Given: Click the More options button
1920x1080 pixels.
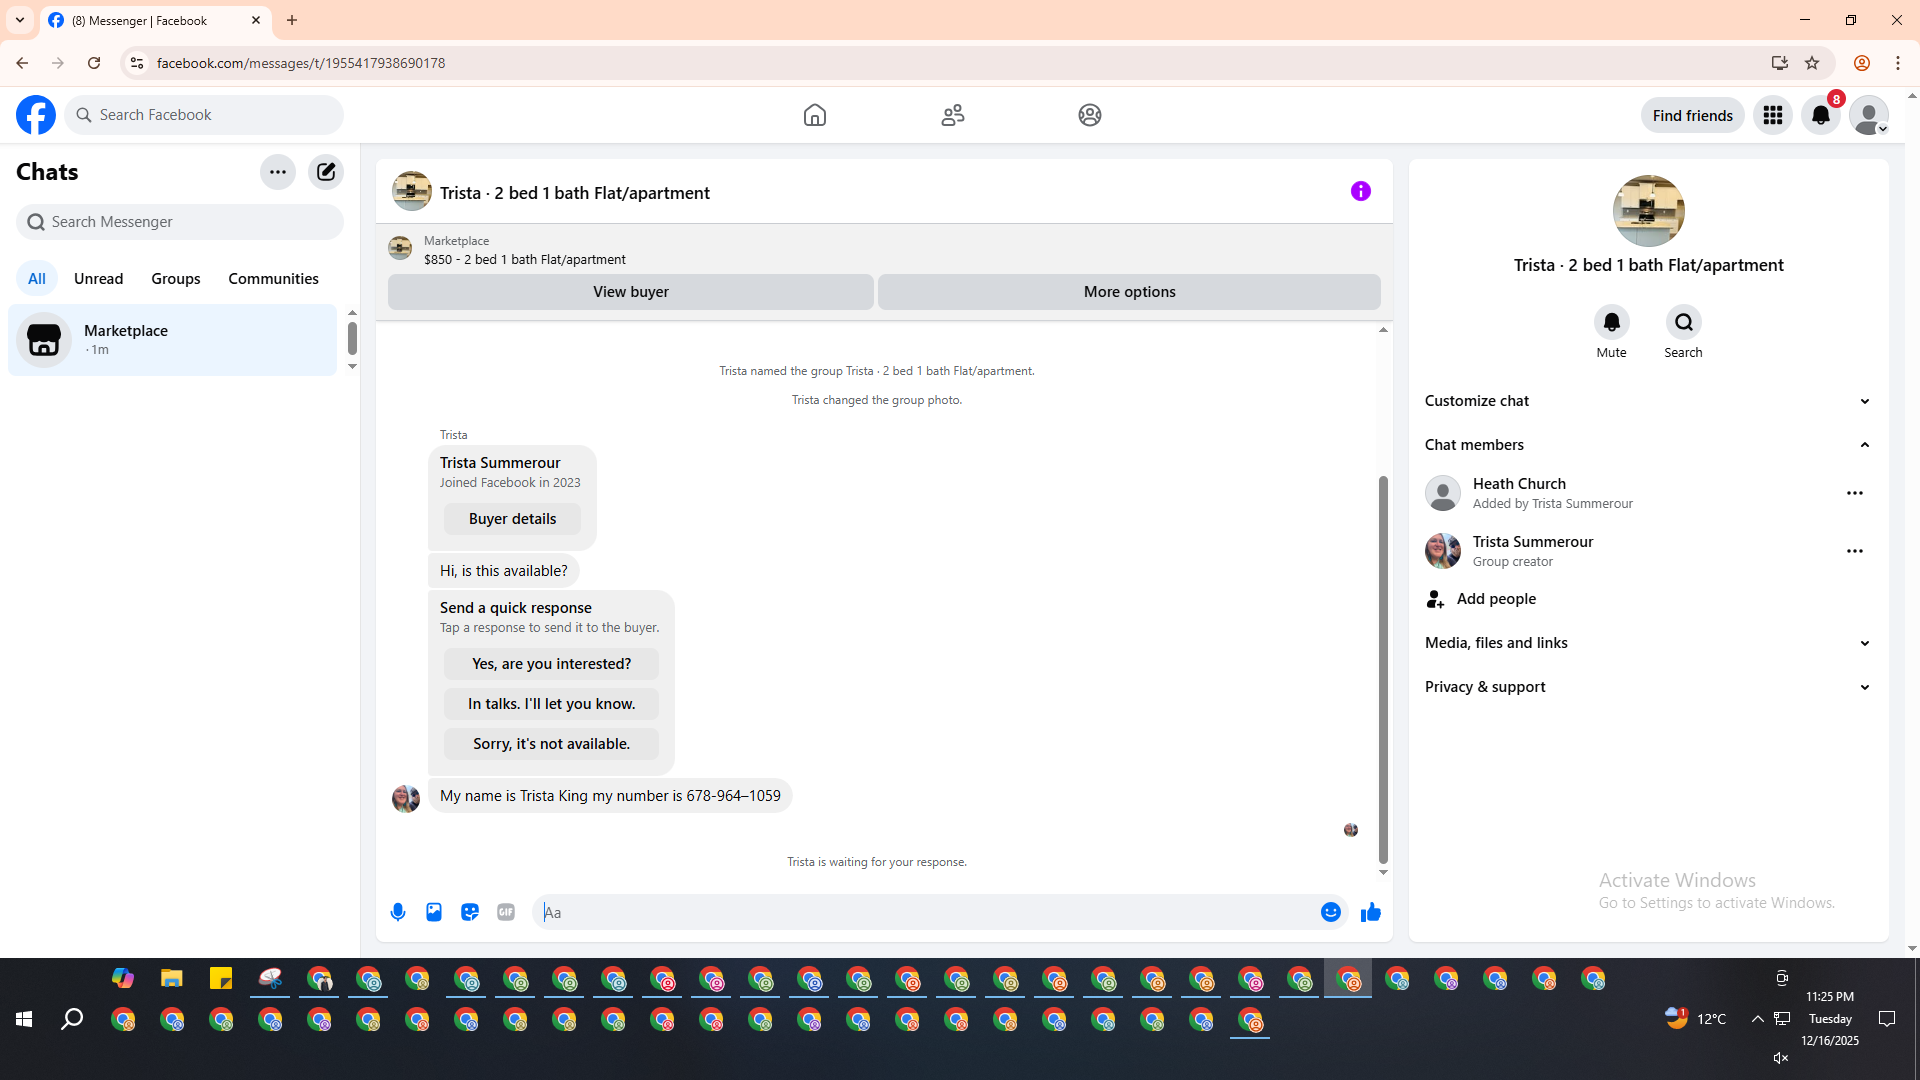Looking at the screenshot, I should point(1130,292).
